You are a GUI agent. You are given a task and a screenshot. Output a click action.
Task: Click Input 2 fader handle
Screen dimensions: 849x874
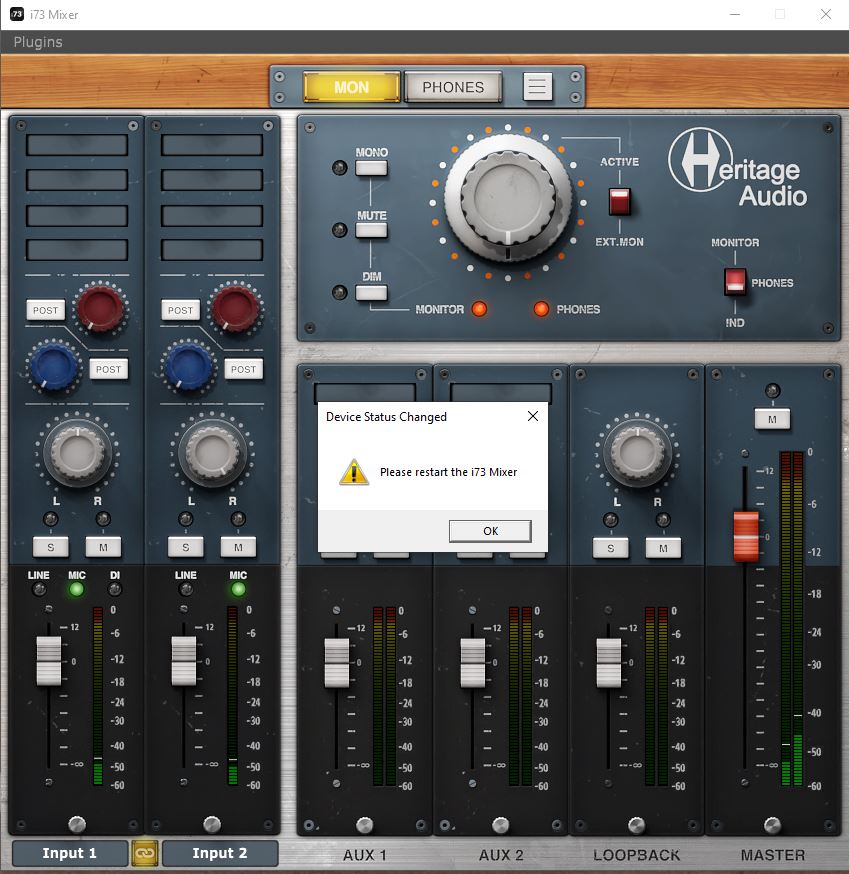[x=183, y=661]
